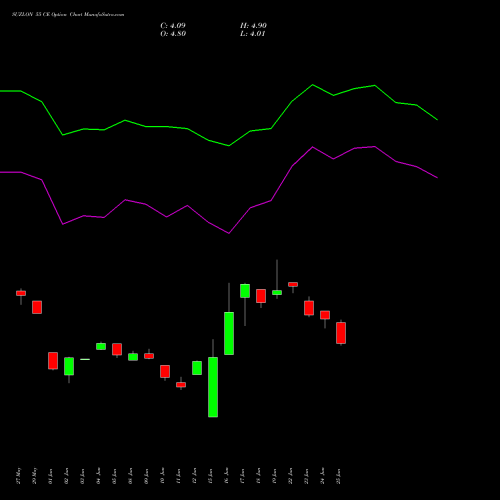The height and width of the screenshot is (500, 500).
Task: Click the 29 May date label
Action: (35, 476)
